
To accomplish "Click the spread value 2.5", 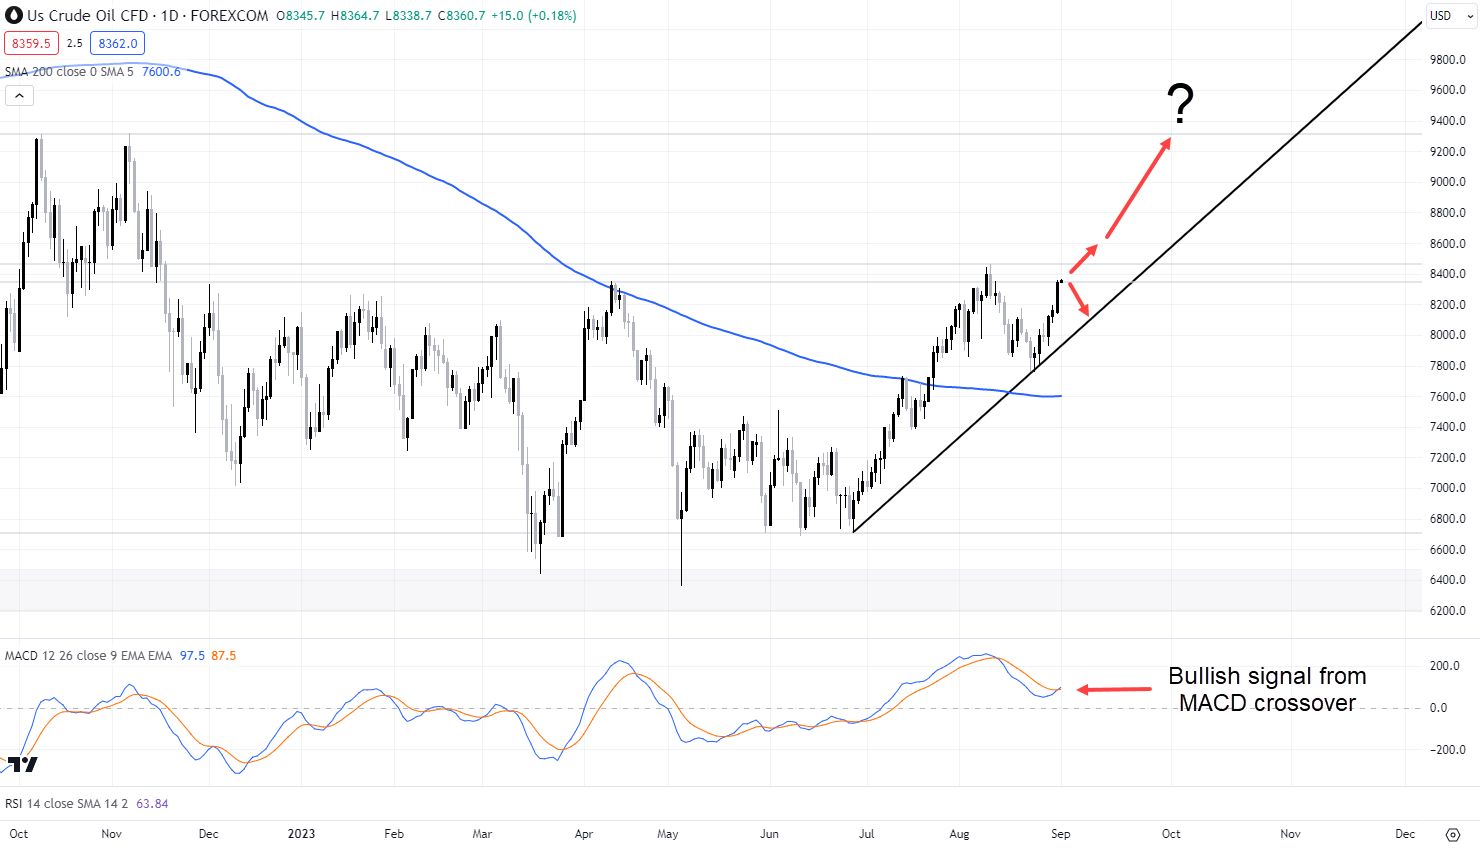I will tap(75, 43).
